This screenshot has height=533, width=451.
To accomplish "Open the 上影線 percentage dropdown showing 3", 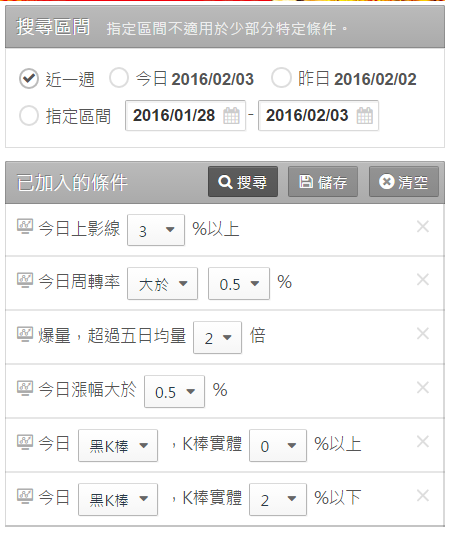I will (156, 230).
